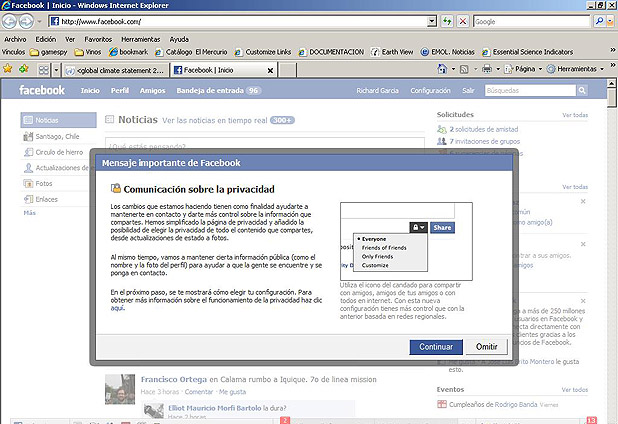
Task: Open the Página dropdown menu
Action: coord(525,69)
